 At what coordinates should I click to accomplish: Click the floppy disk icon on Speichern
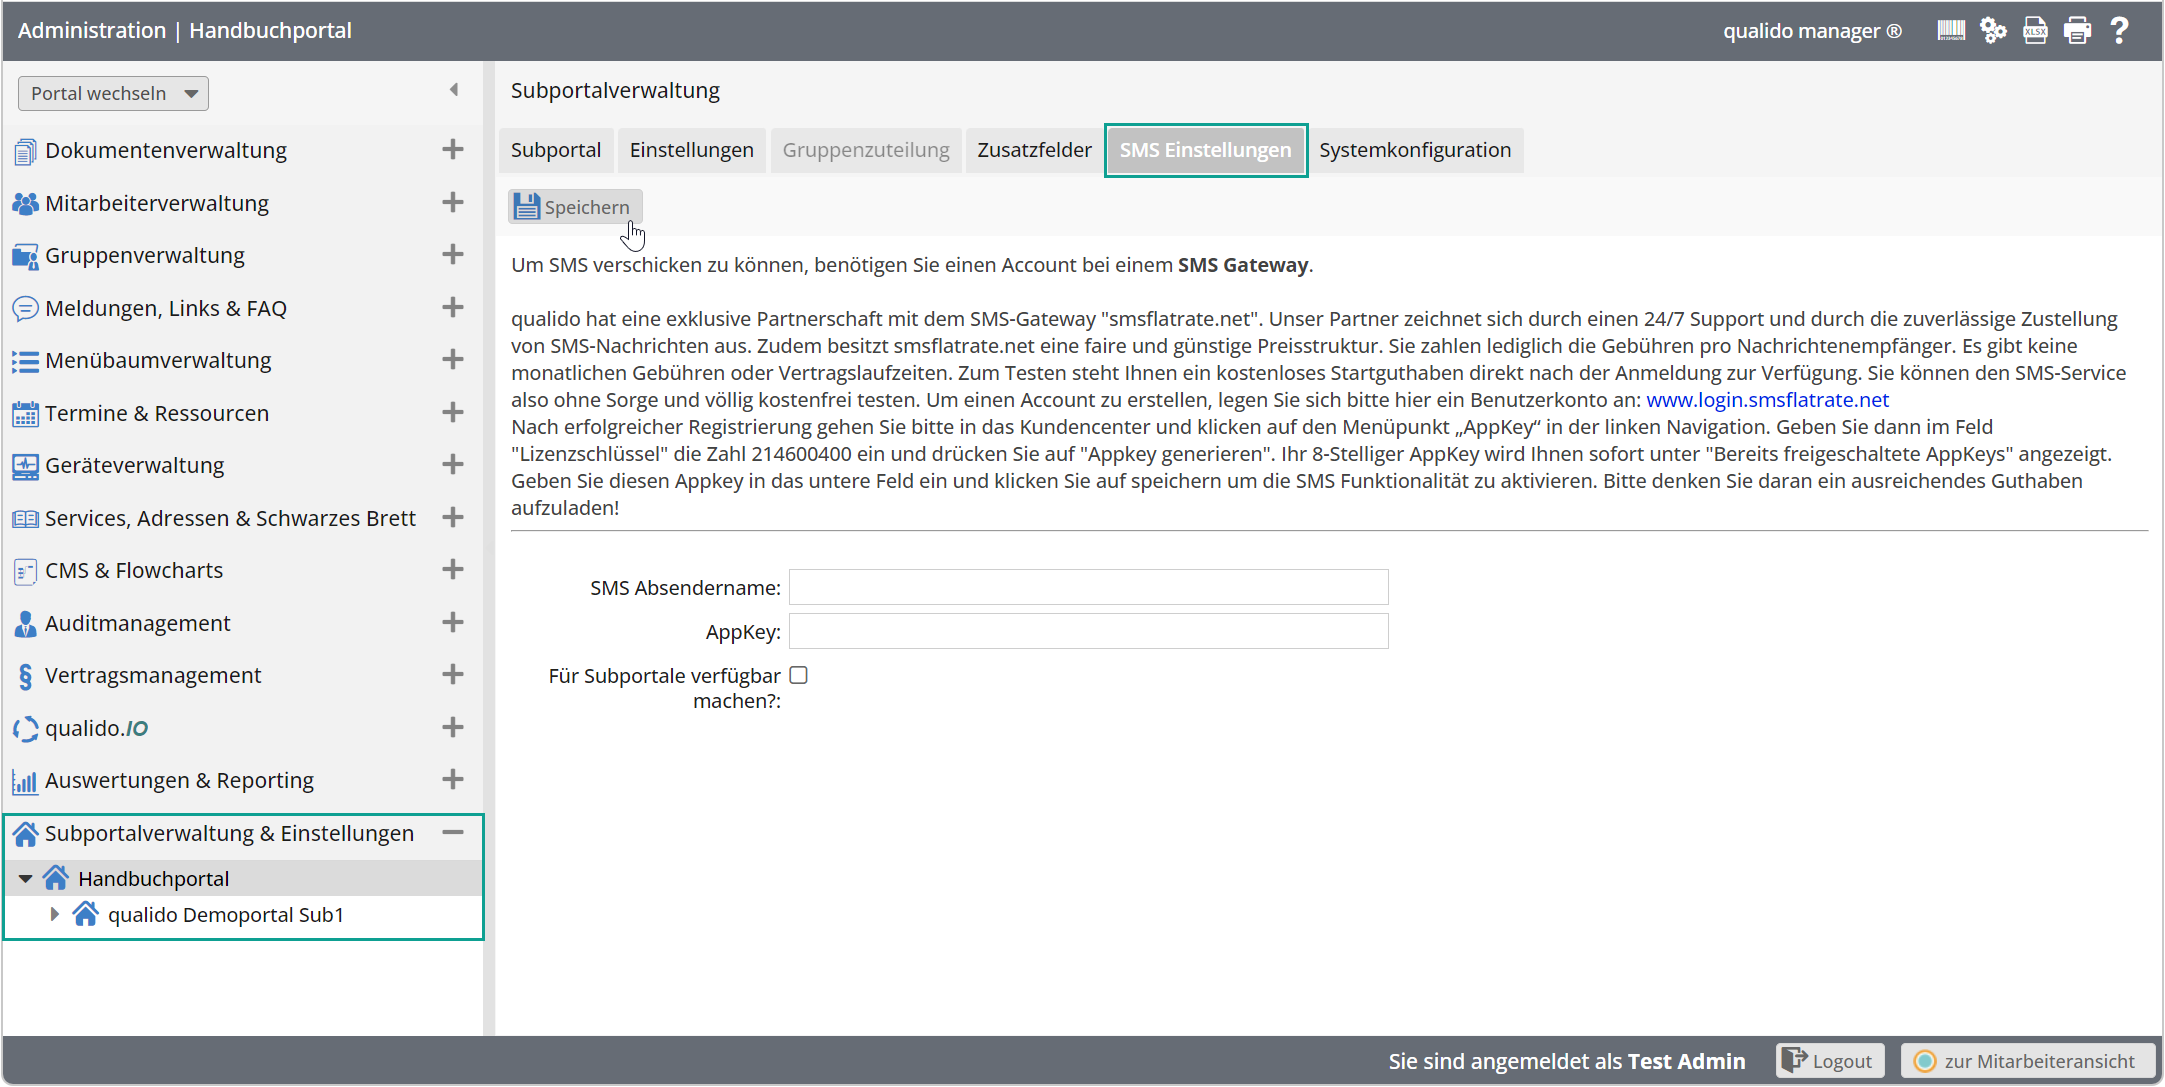pyautogui.click(x=526, y=207)
